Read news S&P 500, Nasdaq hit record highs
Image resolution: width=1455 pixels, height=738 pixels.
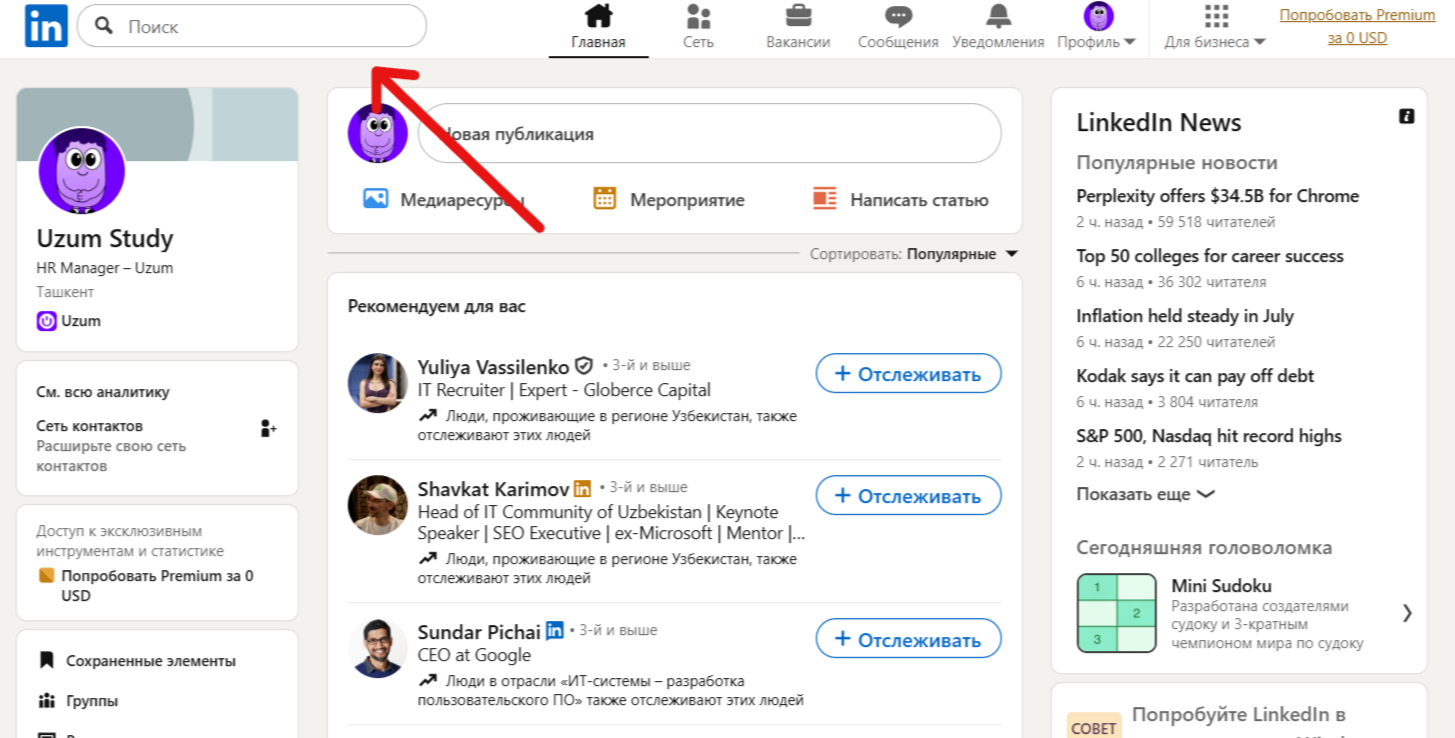[1209, 436]
